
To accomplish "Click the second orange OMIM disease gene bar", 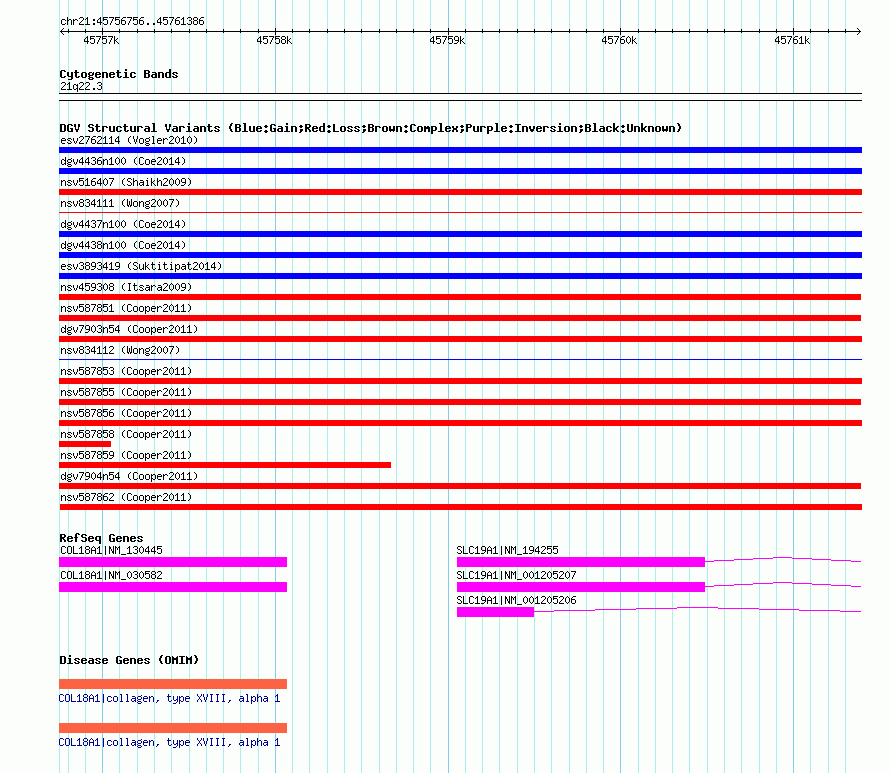I will (x=173, y=728).
